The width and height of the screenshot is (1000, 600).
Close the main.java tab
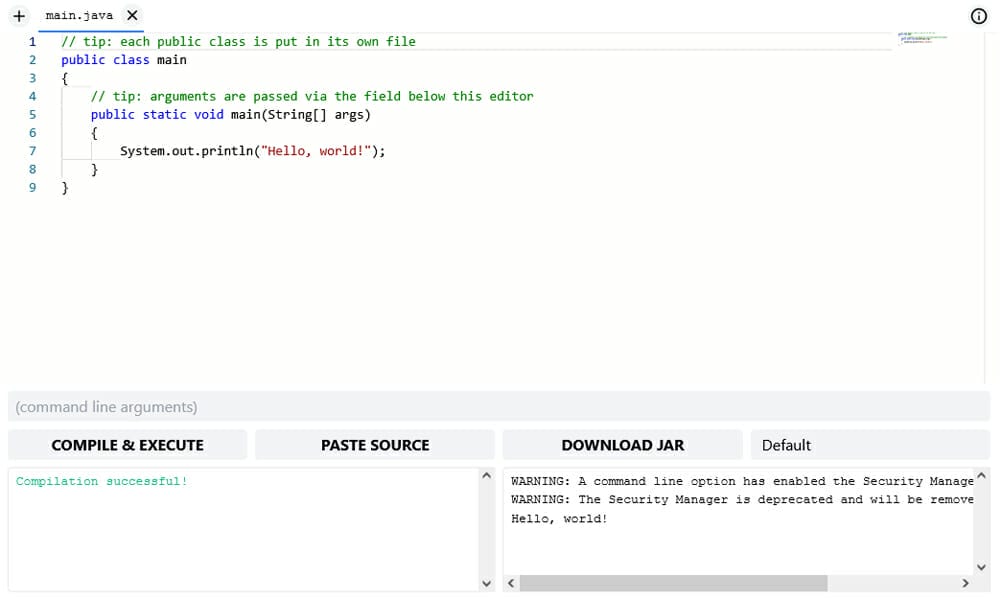(132, 15)
